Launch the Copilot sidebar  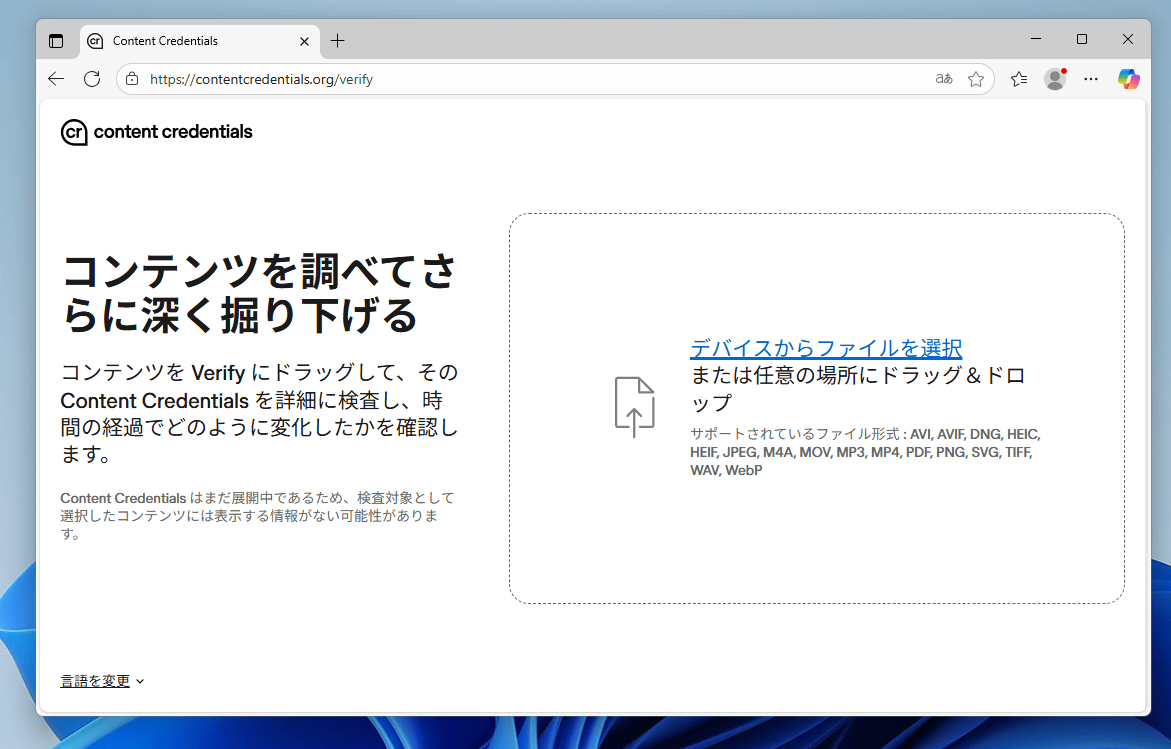(1128, 79)
